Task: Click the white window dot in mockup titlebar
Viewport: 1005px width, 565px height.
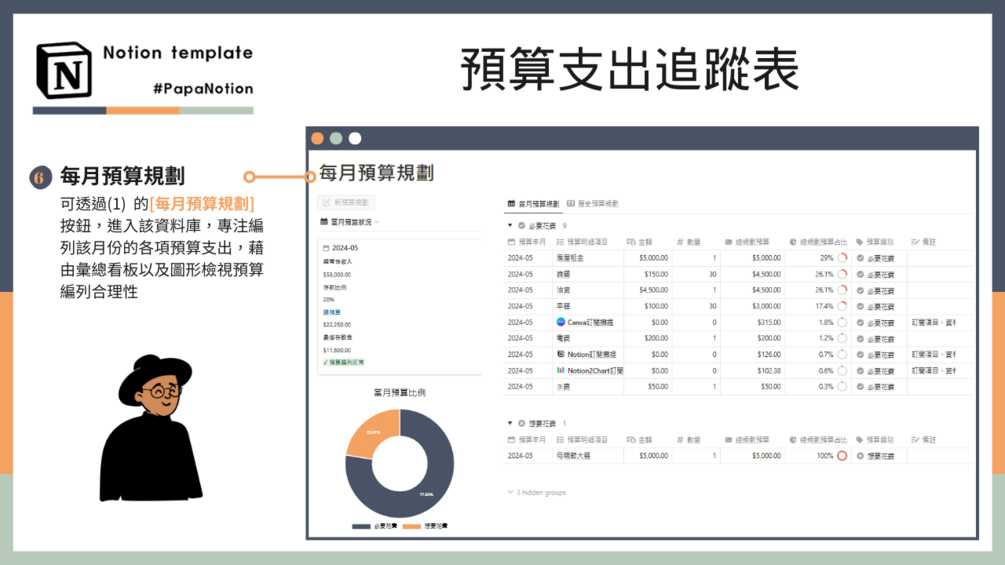Action: pos(354,138)
